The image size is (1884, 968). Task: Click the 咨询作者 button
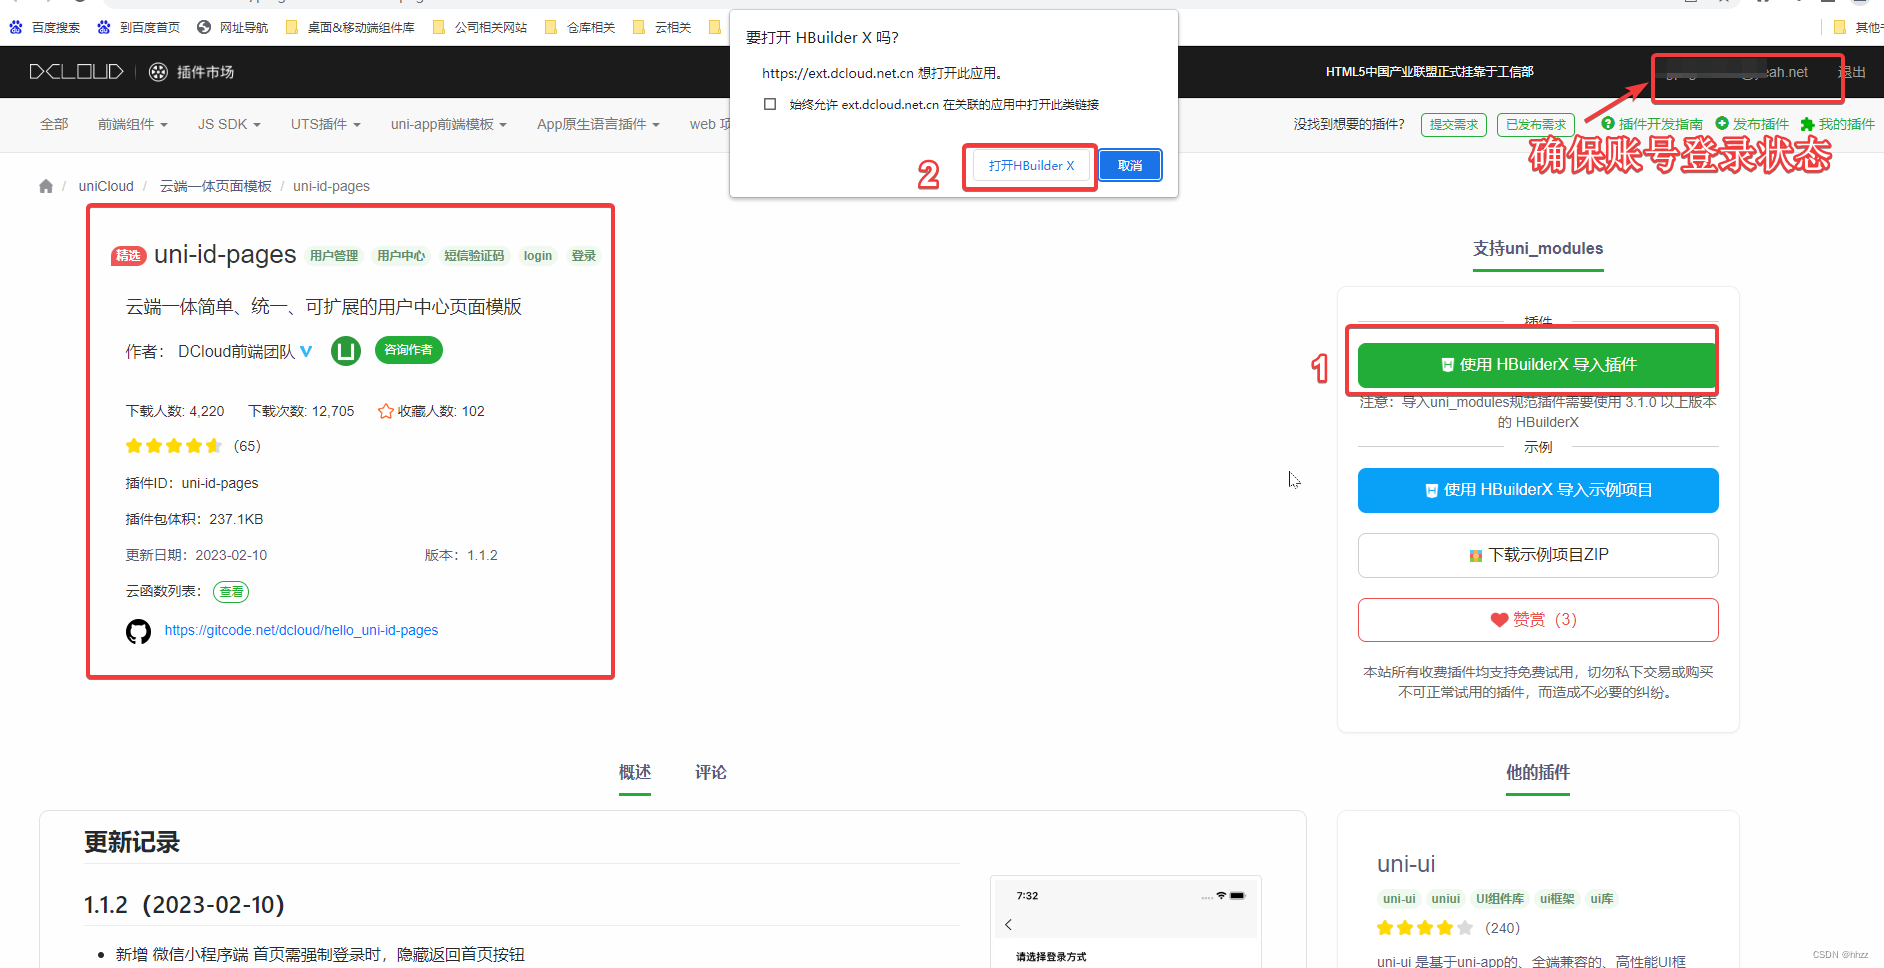click(x=409, y=350)
